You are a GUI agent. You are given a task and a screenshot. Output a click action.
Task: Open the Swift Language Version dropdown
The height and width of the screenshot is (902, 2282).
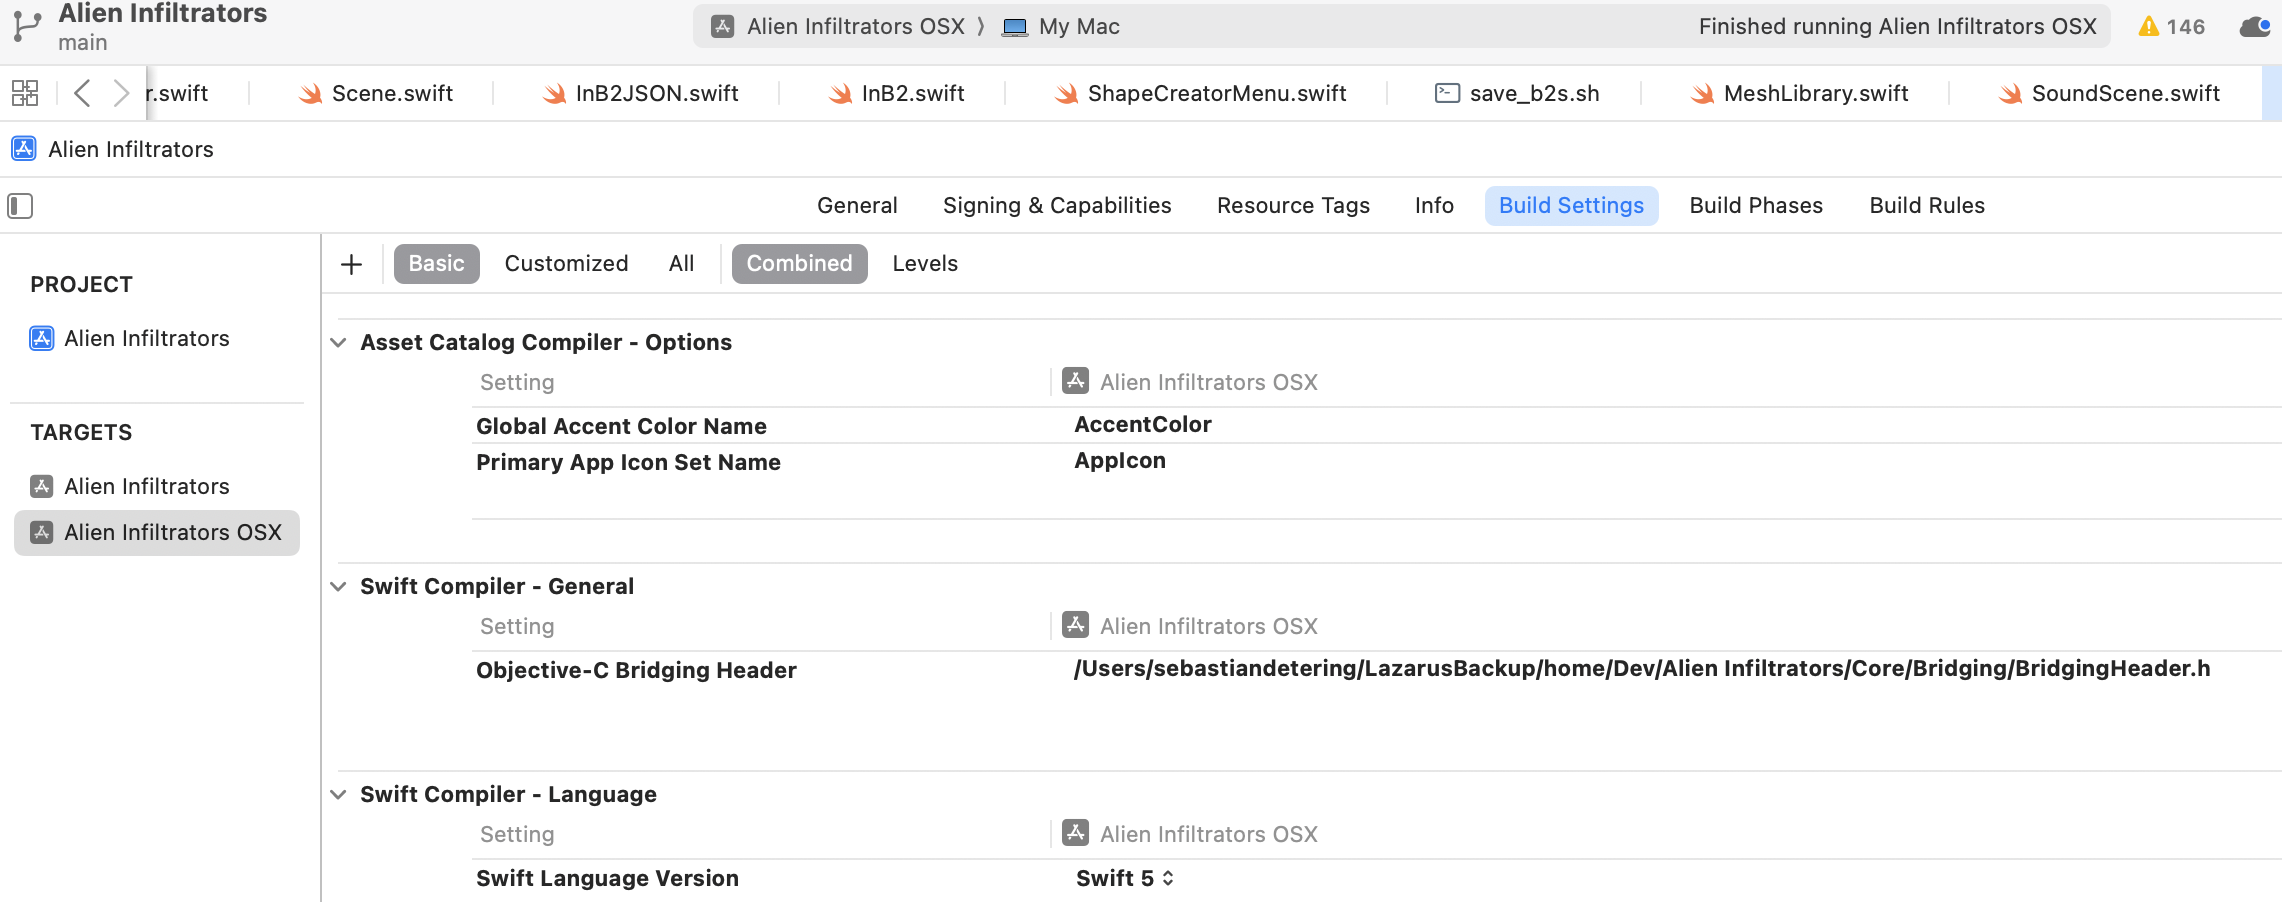point(1124,878)
